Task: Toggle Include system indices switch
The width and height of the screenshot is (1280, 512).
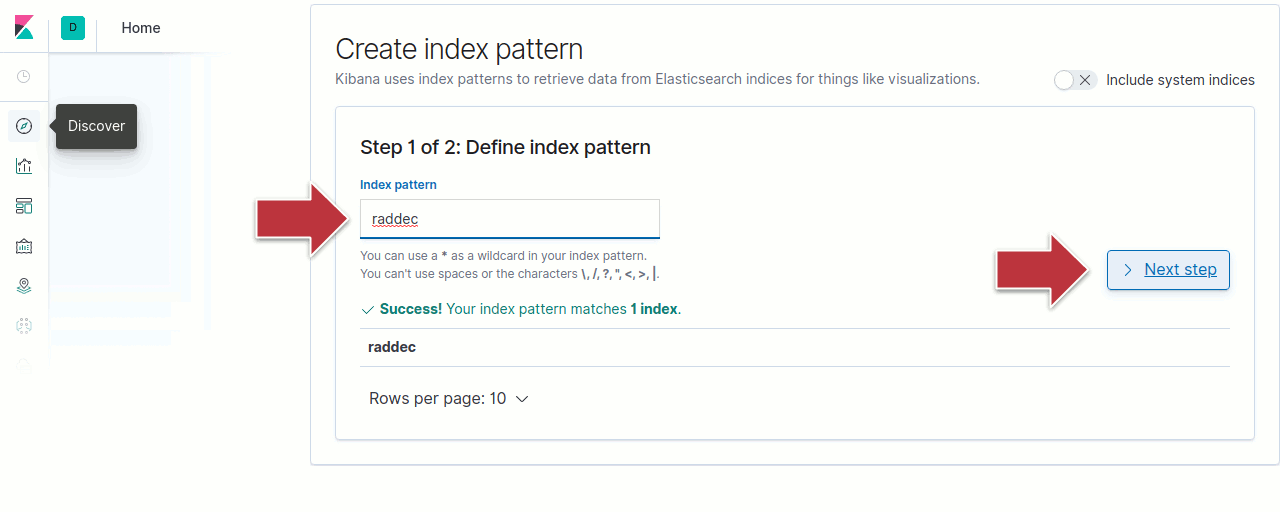Action: point(1076,80)
